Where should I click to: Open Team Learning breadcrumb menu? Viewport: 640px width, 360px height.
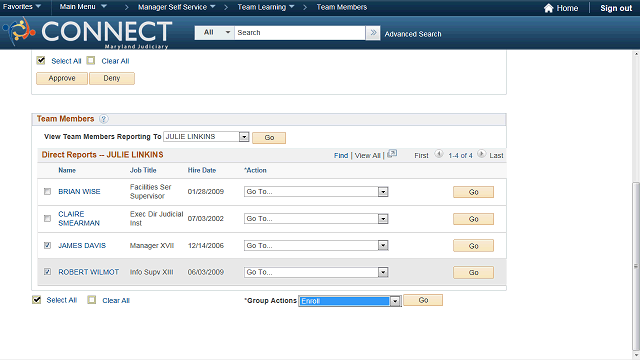pos(266,7)
